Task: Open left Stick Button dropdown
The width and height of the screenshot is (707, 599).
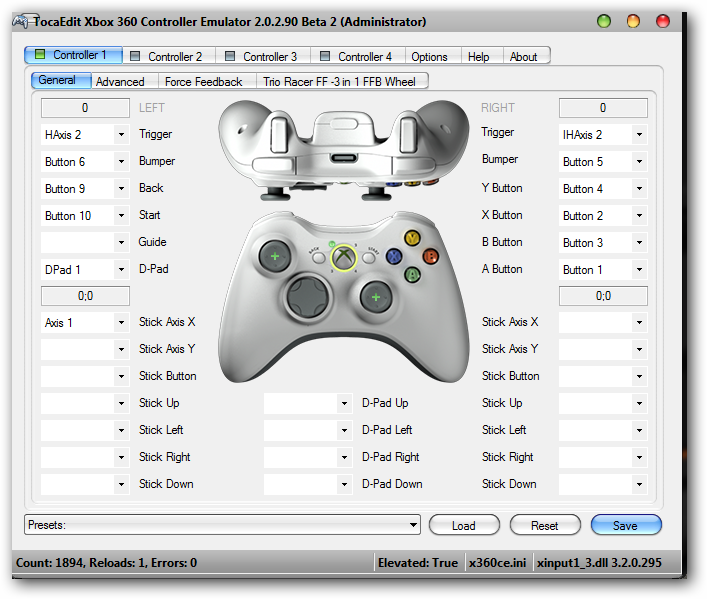Action: click(x=85, y=376)
